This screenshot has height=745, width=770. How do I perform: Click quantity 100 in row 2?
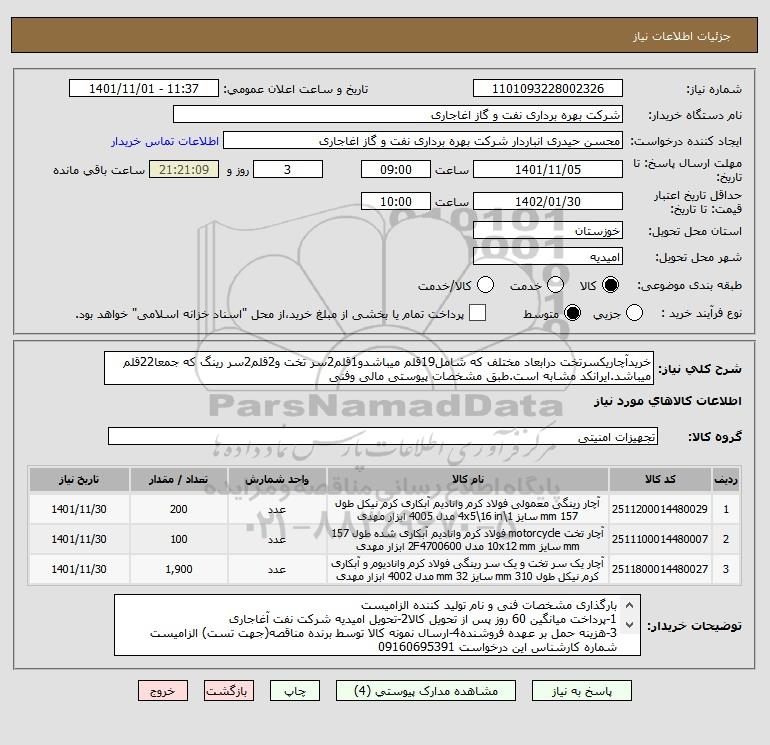pyautogui.click(x=179, y=539)
